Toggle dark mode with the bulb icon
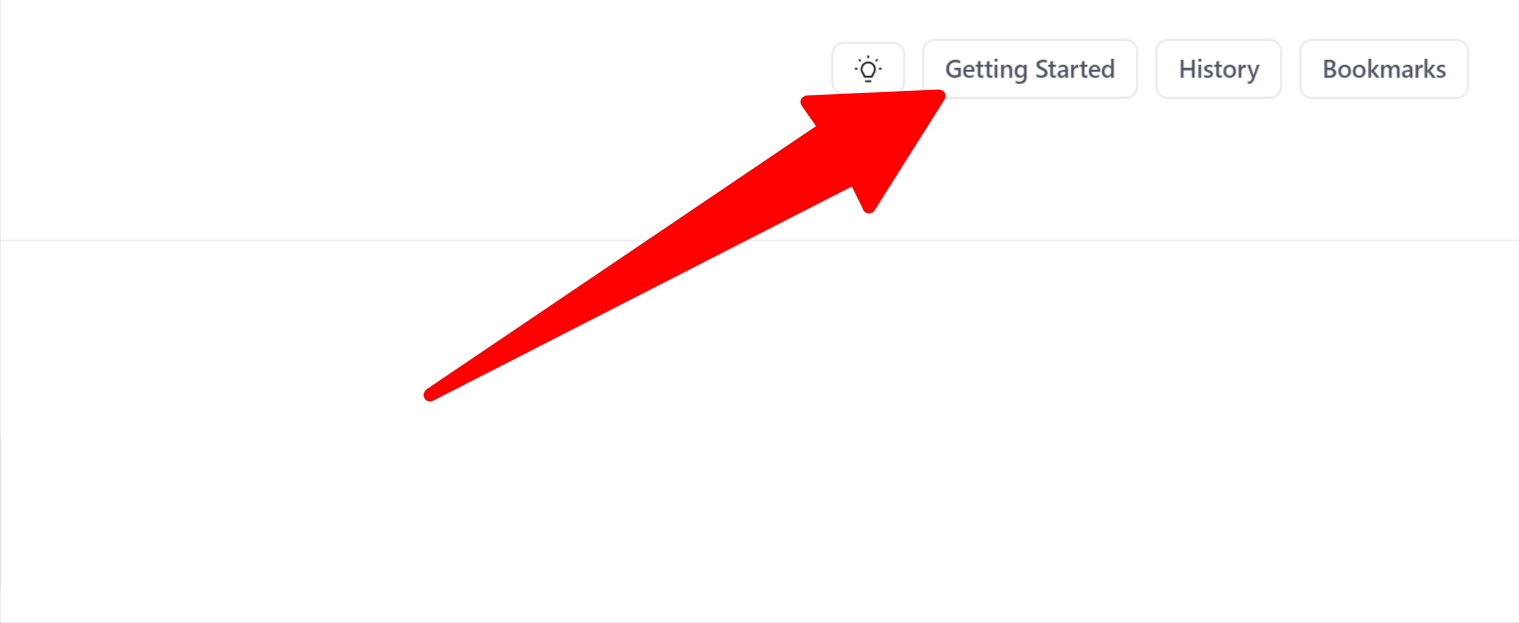 coord(868,69)
